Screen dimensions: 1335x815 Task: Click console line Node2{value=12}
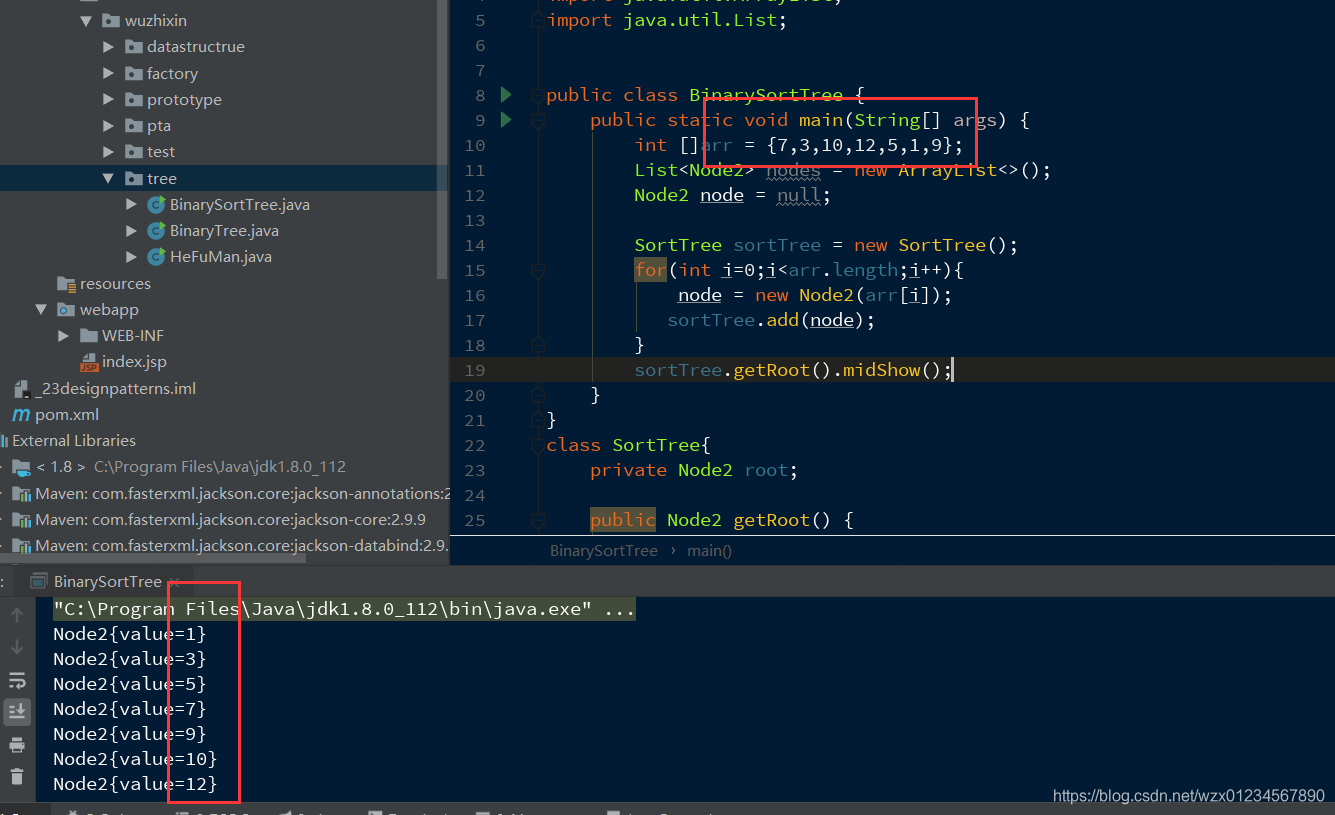coord(135,784)
